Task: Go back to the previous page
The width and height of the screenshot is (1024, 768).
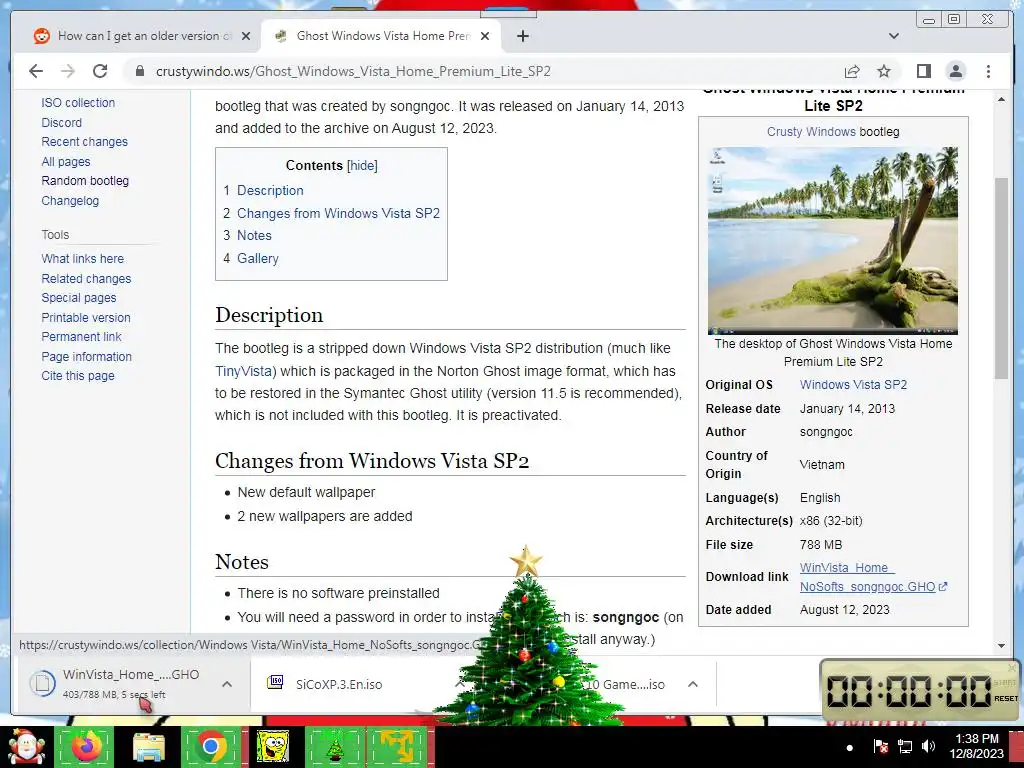Action: click(x=36, y=71)
